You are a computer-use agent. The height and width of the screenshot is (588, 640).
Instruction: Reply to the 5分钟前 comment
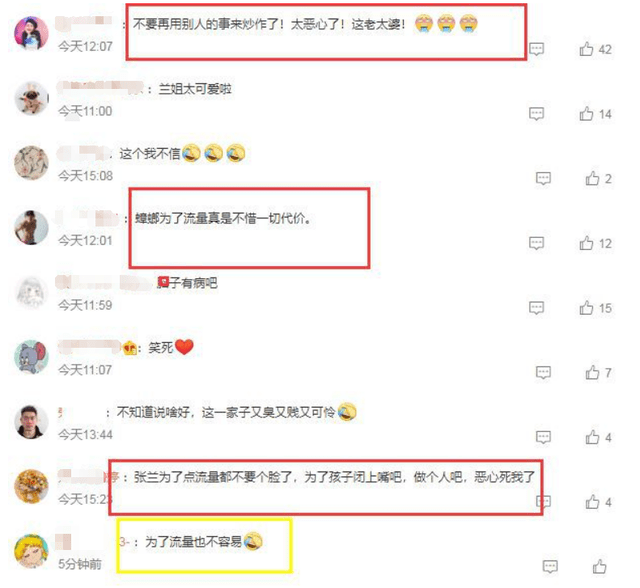pos(550,567)
